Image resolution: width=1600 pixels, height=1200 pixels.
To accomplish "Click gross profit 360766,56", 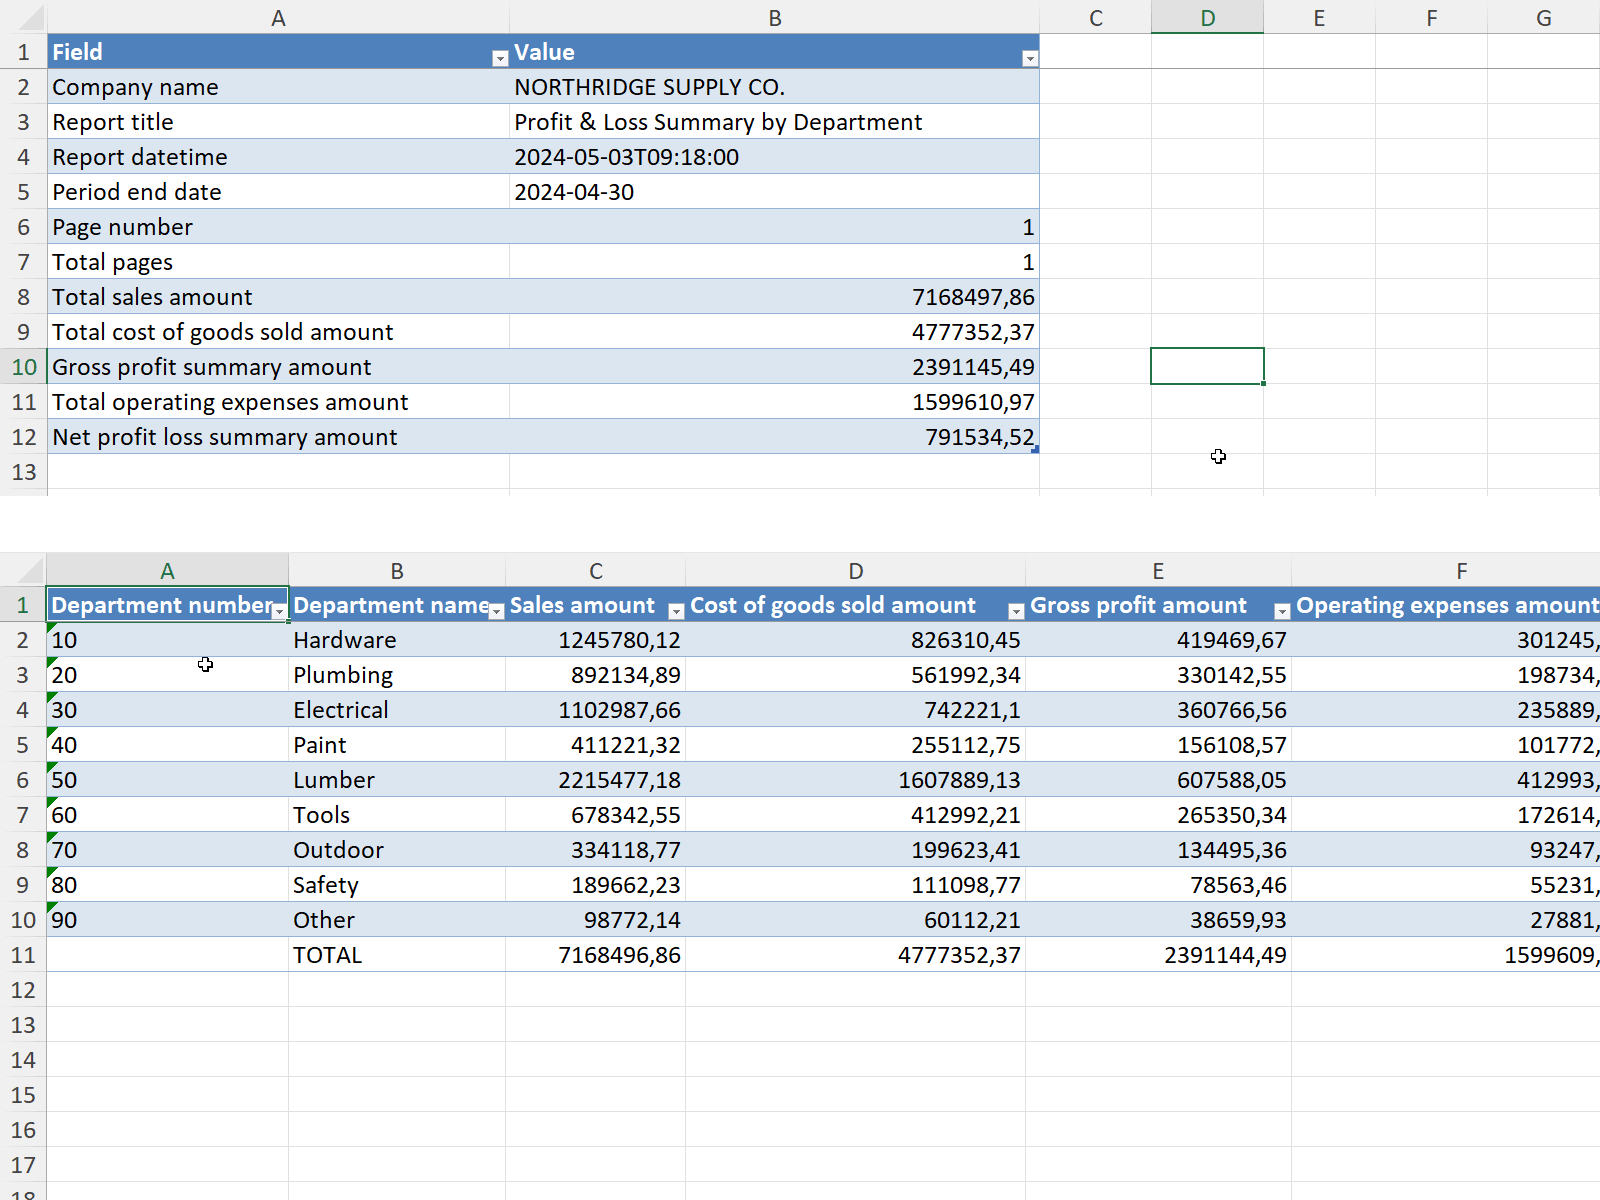I will tap(1158, 710).
